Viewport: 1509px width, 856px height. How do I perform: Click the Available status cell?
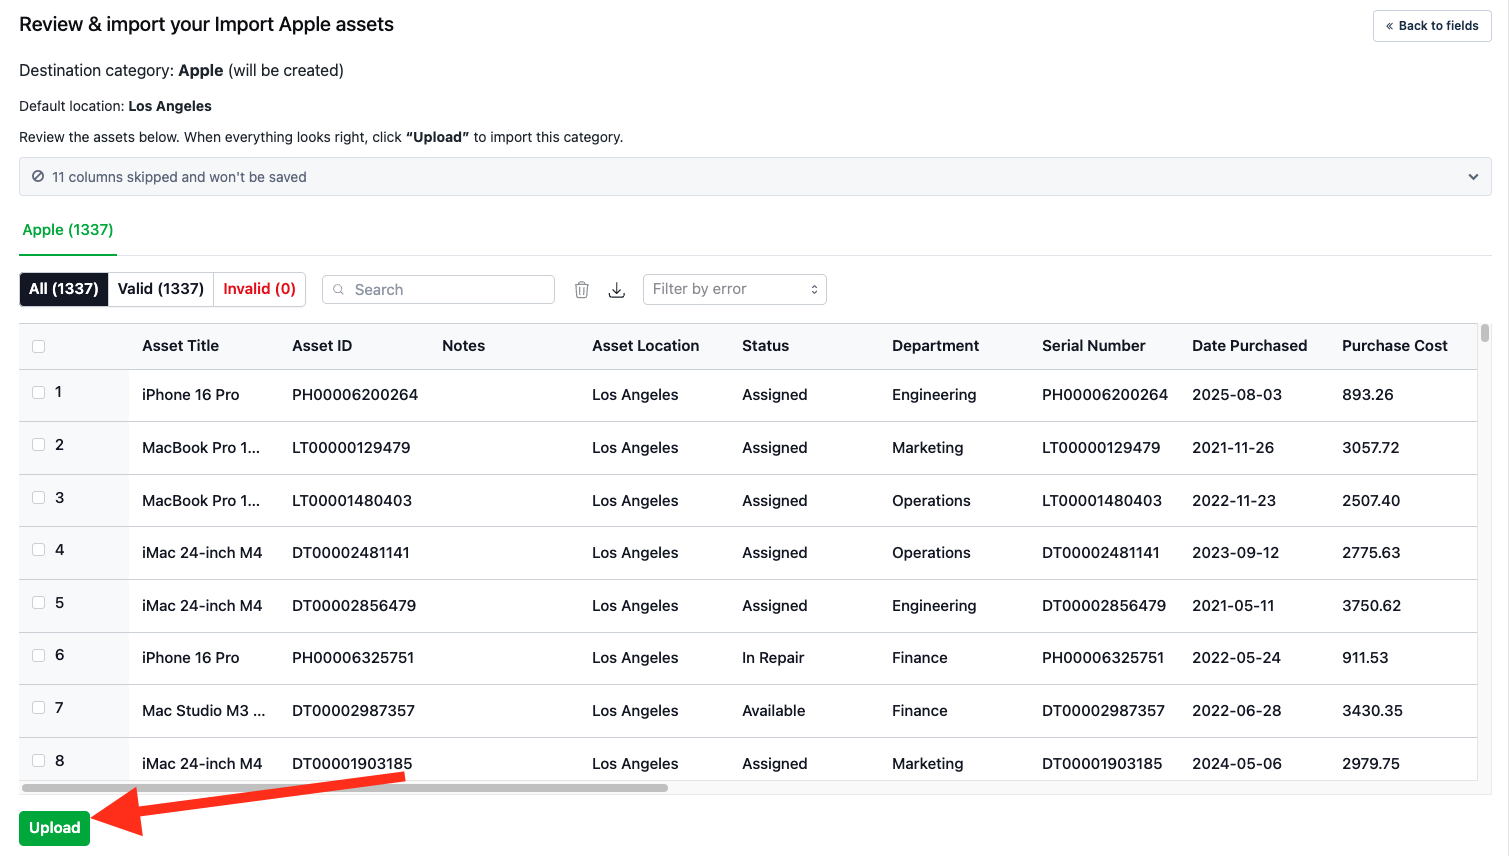pyautogui.click(x=774, y=711)
